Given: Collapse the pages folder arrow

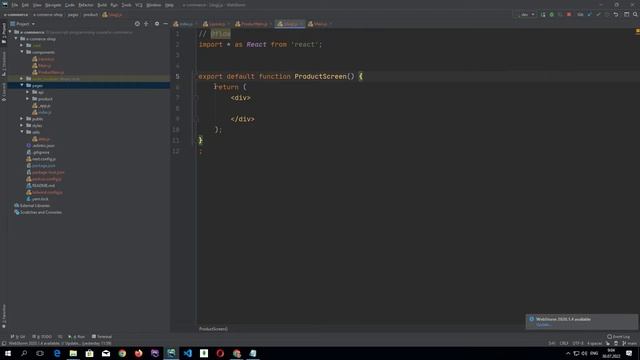Looking at the screenshot, I should [x=22, y=85].
